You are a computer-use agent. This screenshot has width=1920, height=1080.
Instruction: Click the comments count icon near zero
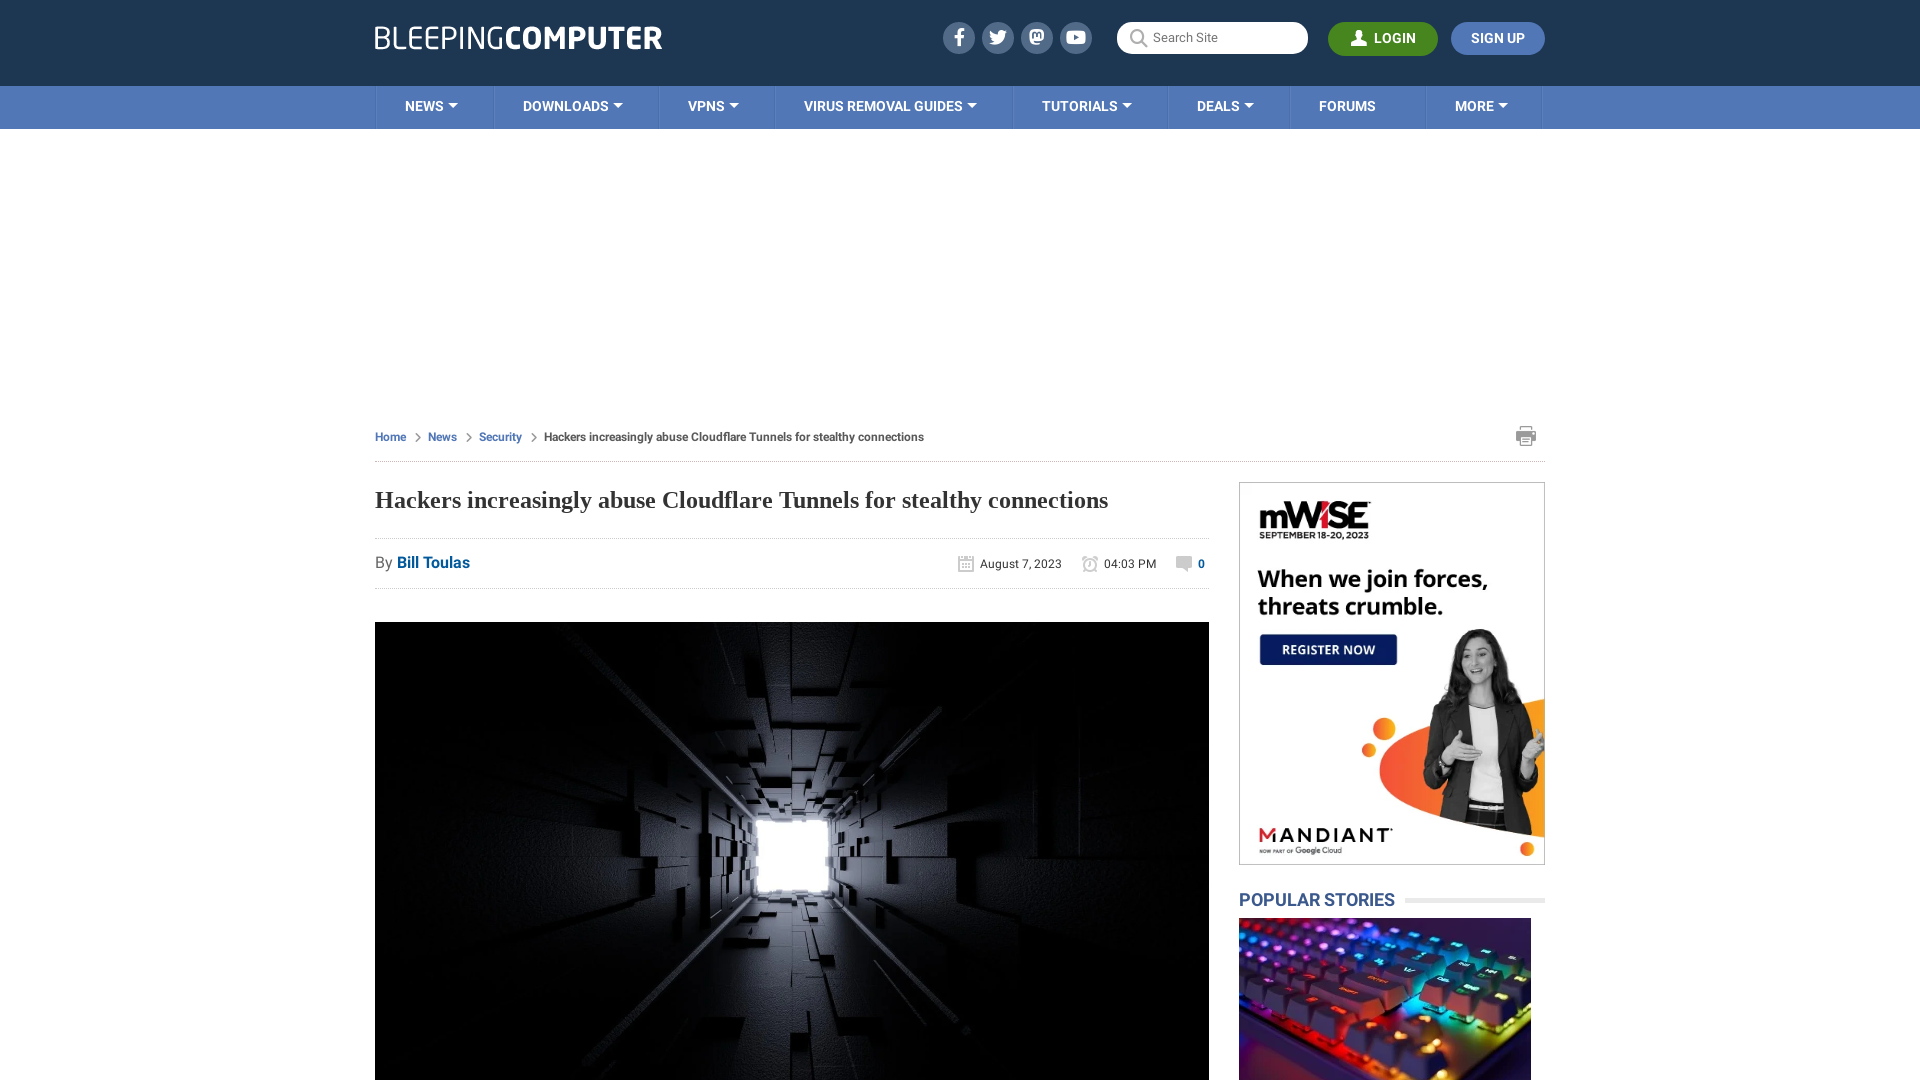pos(1183,563)
